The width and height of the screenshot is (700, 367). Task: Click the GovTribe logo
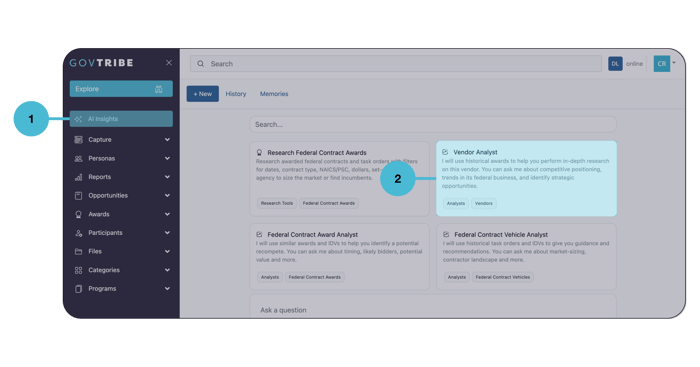point(101,63)
